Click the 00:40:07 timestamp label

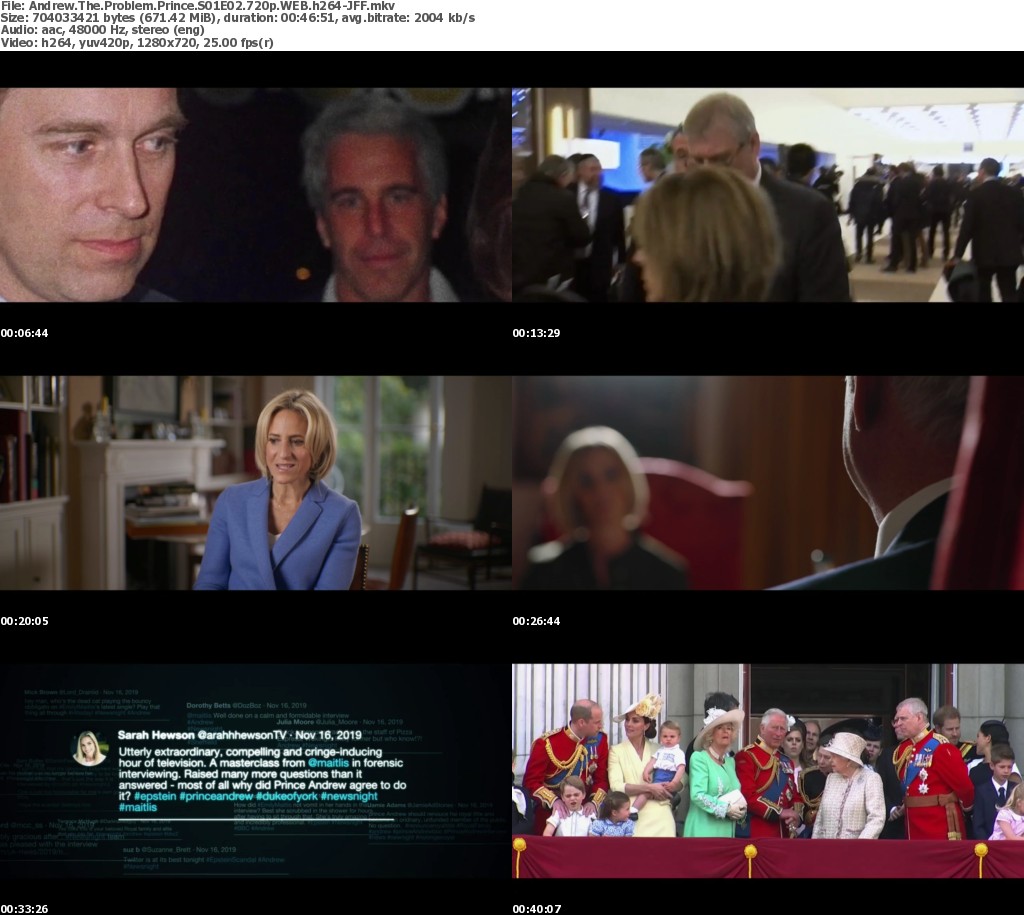click(x=536, y=909)
